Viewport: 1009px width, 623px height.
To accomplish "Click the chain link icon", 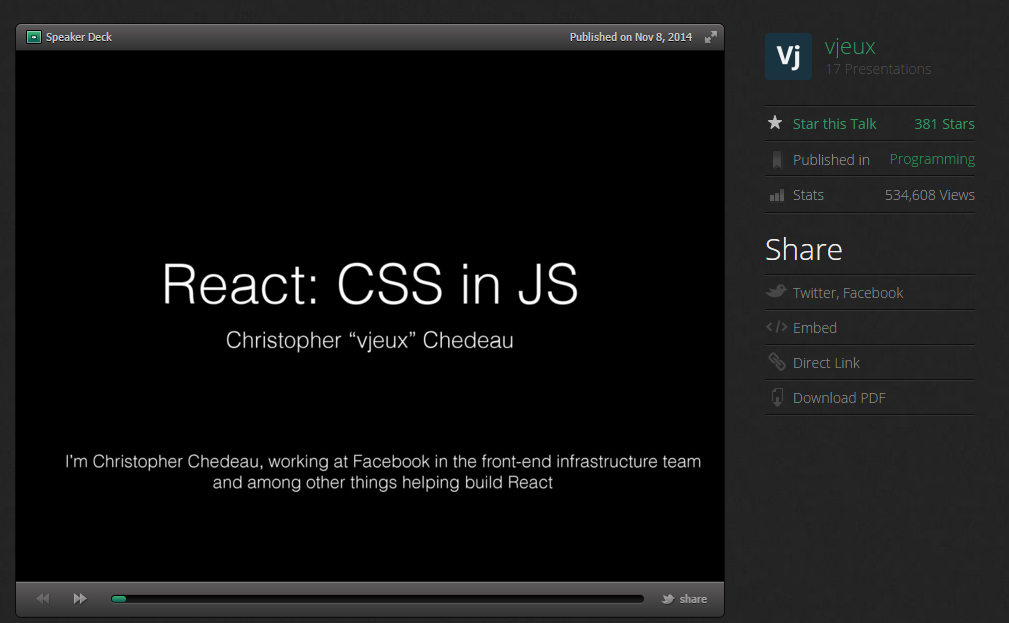I will click(x=777, y=362).
